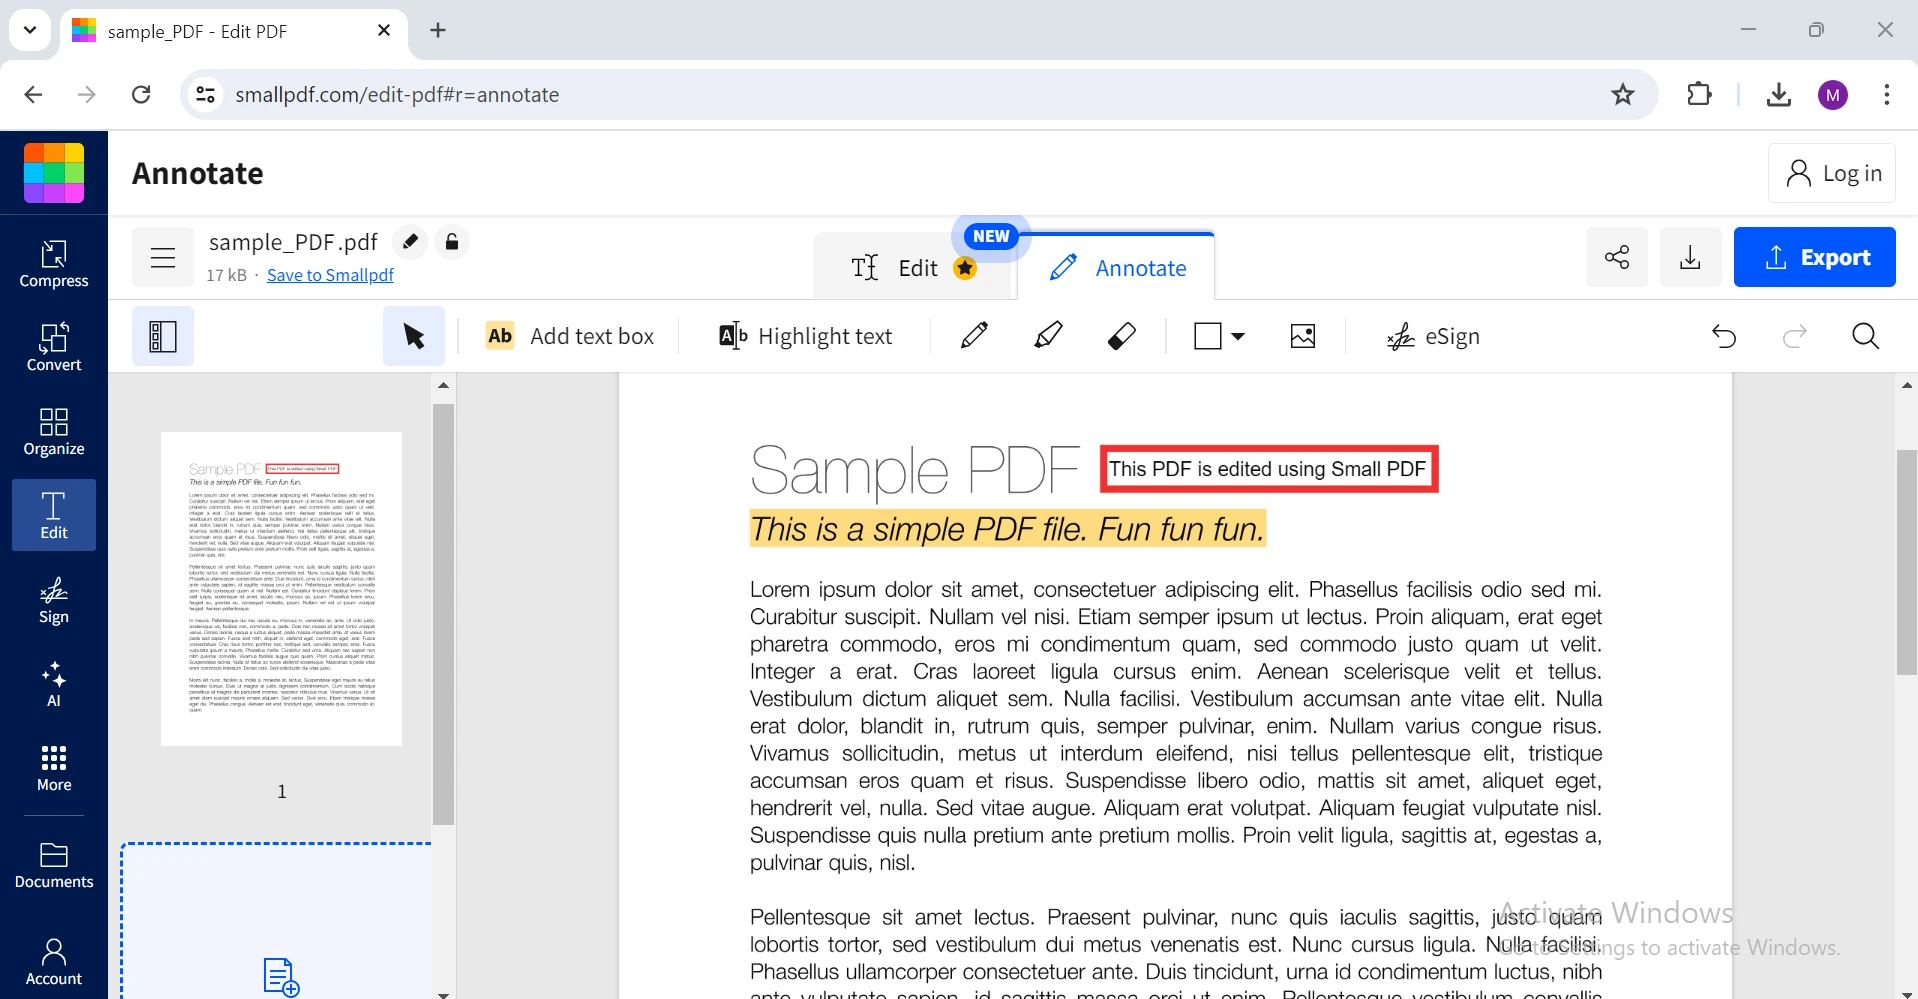Open AI tools in sidebar
The height and width of the screenshot is (999, 1918).
click(x=54, y=684)
